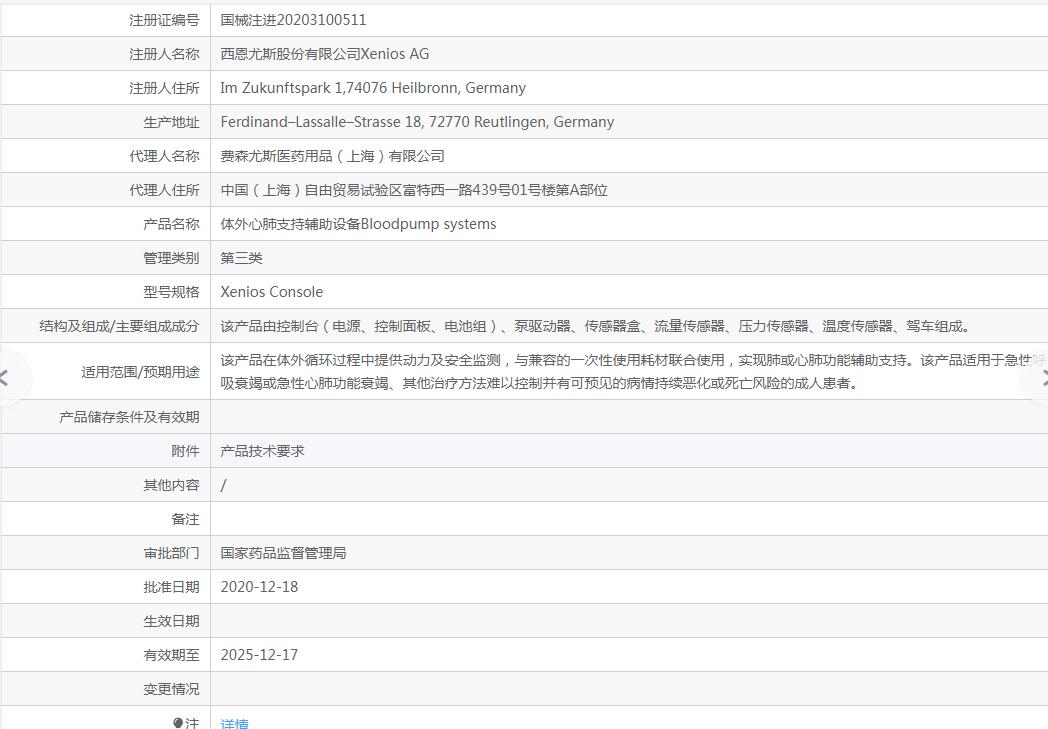Select expiry date 2025-12-17
1048x729 pixels.
pyautogui.click(x=259, y=655)
